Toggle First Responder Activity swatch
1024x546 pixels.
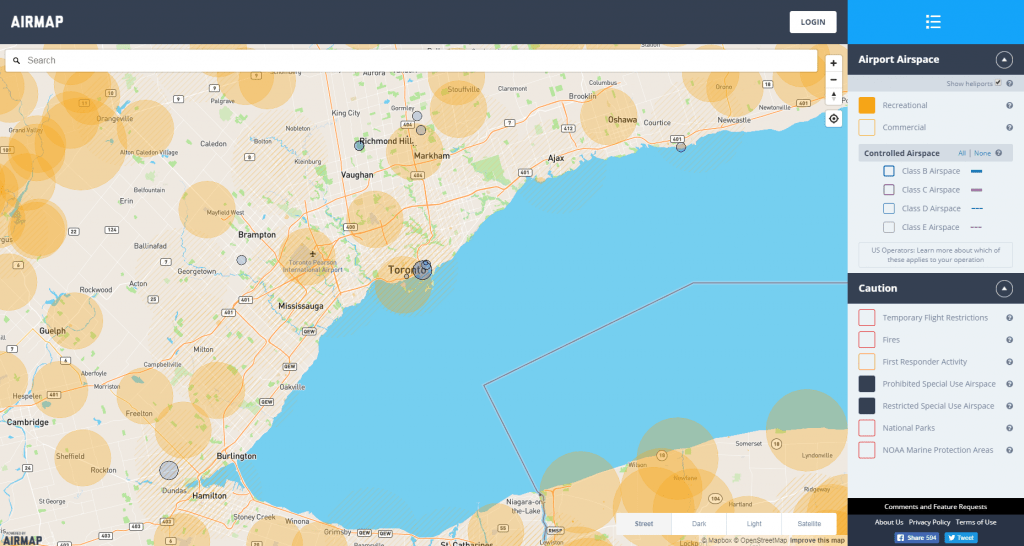coord(867,362)
